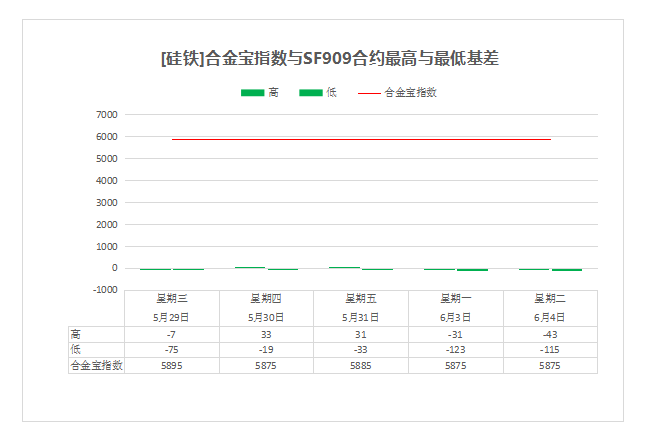Screen dimensions: 649x437
Task: Click y-axis label 2000
Action: coord(107,224)
